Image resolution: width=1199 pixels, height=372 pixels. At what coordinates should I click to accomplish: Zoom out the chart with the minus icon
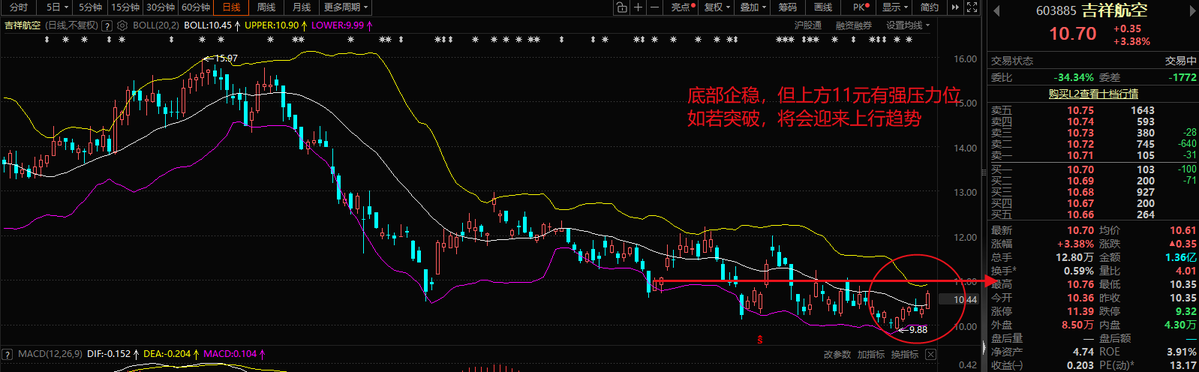coord(655,7)
